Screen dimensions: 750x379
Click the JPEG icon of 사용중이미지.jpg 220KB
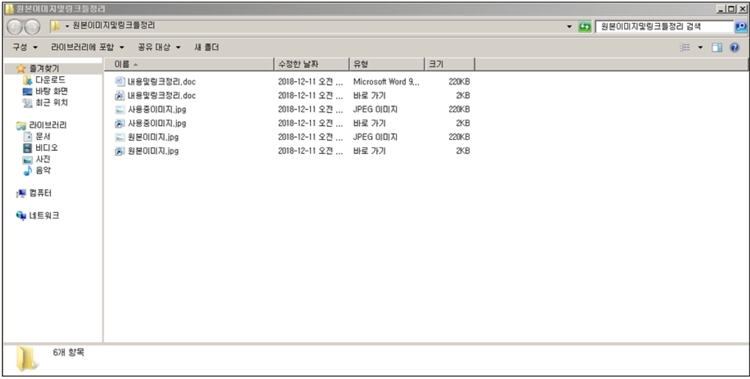[120, 110]
